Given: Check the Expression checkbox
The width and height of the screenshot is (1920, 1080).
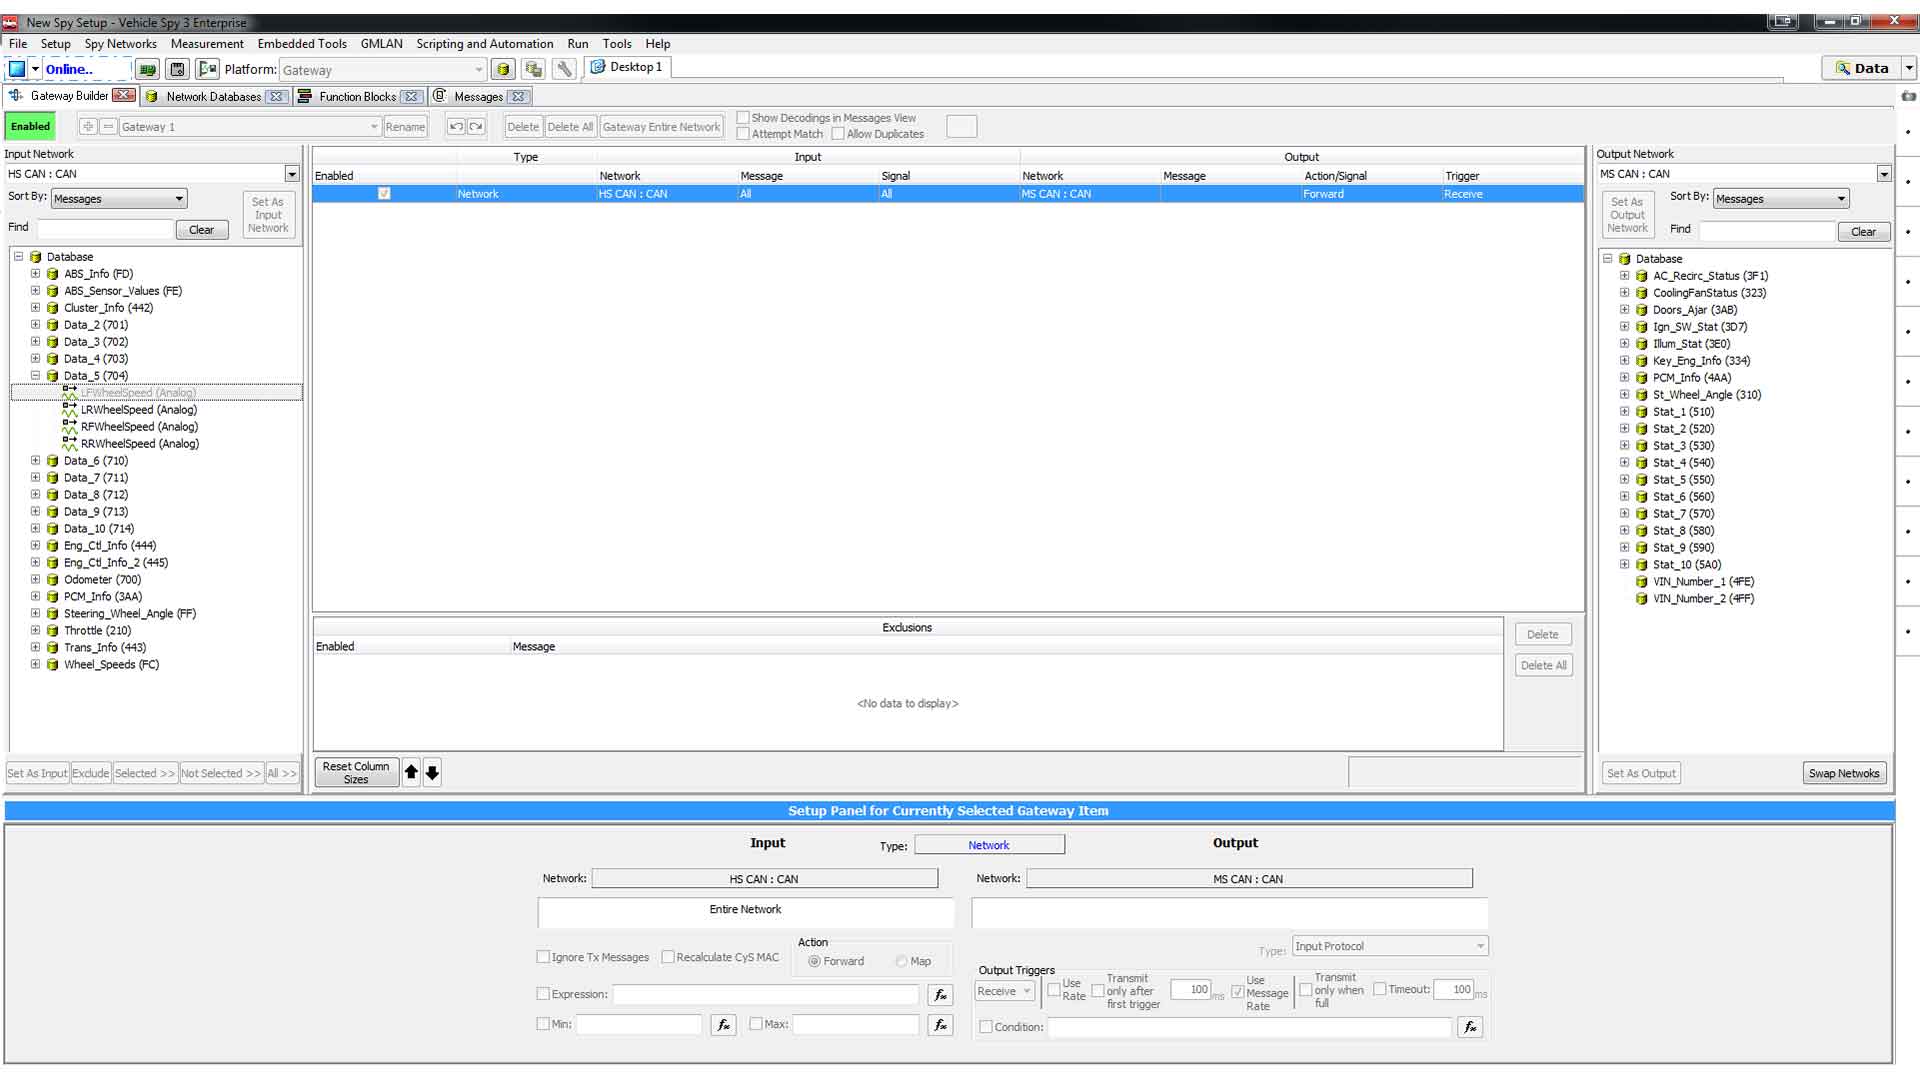Looking at the screenshot, I should pyautogui.click(x=543, y=994).
